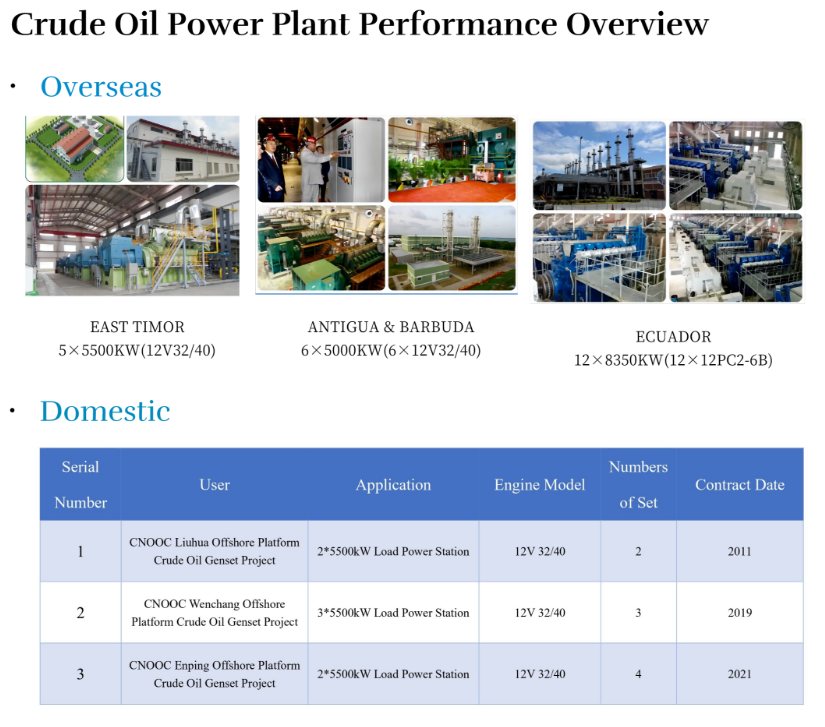825x727 pixels.
Task: Open the Antigua control panel inspection photo
Action: coord(321,159)
